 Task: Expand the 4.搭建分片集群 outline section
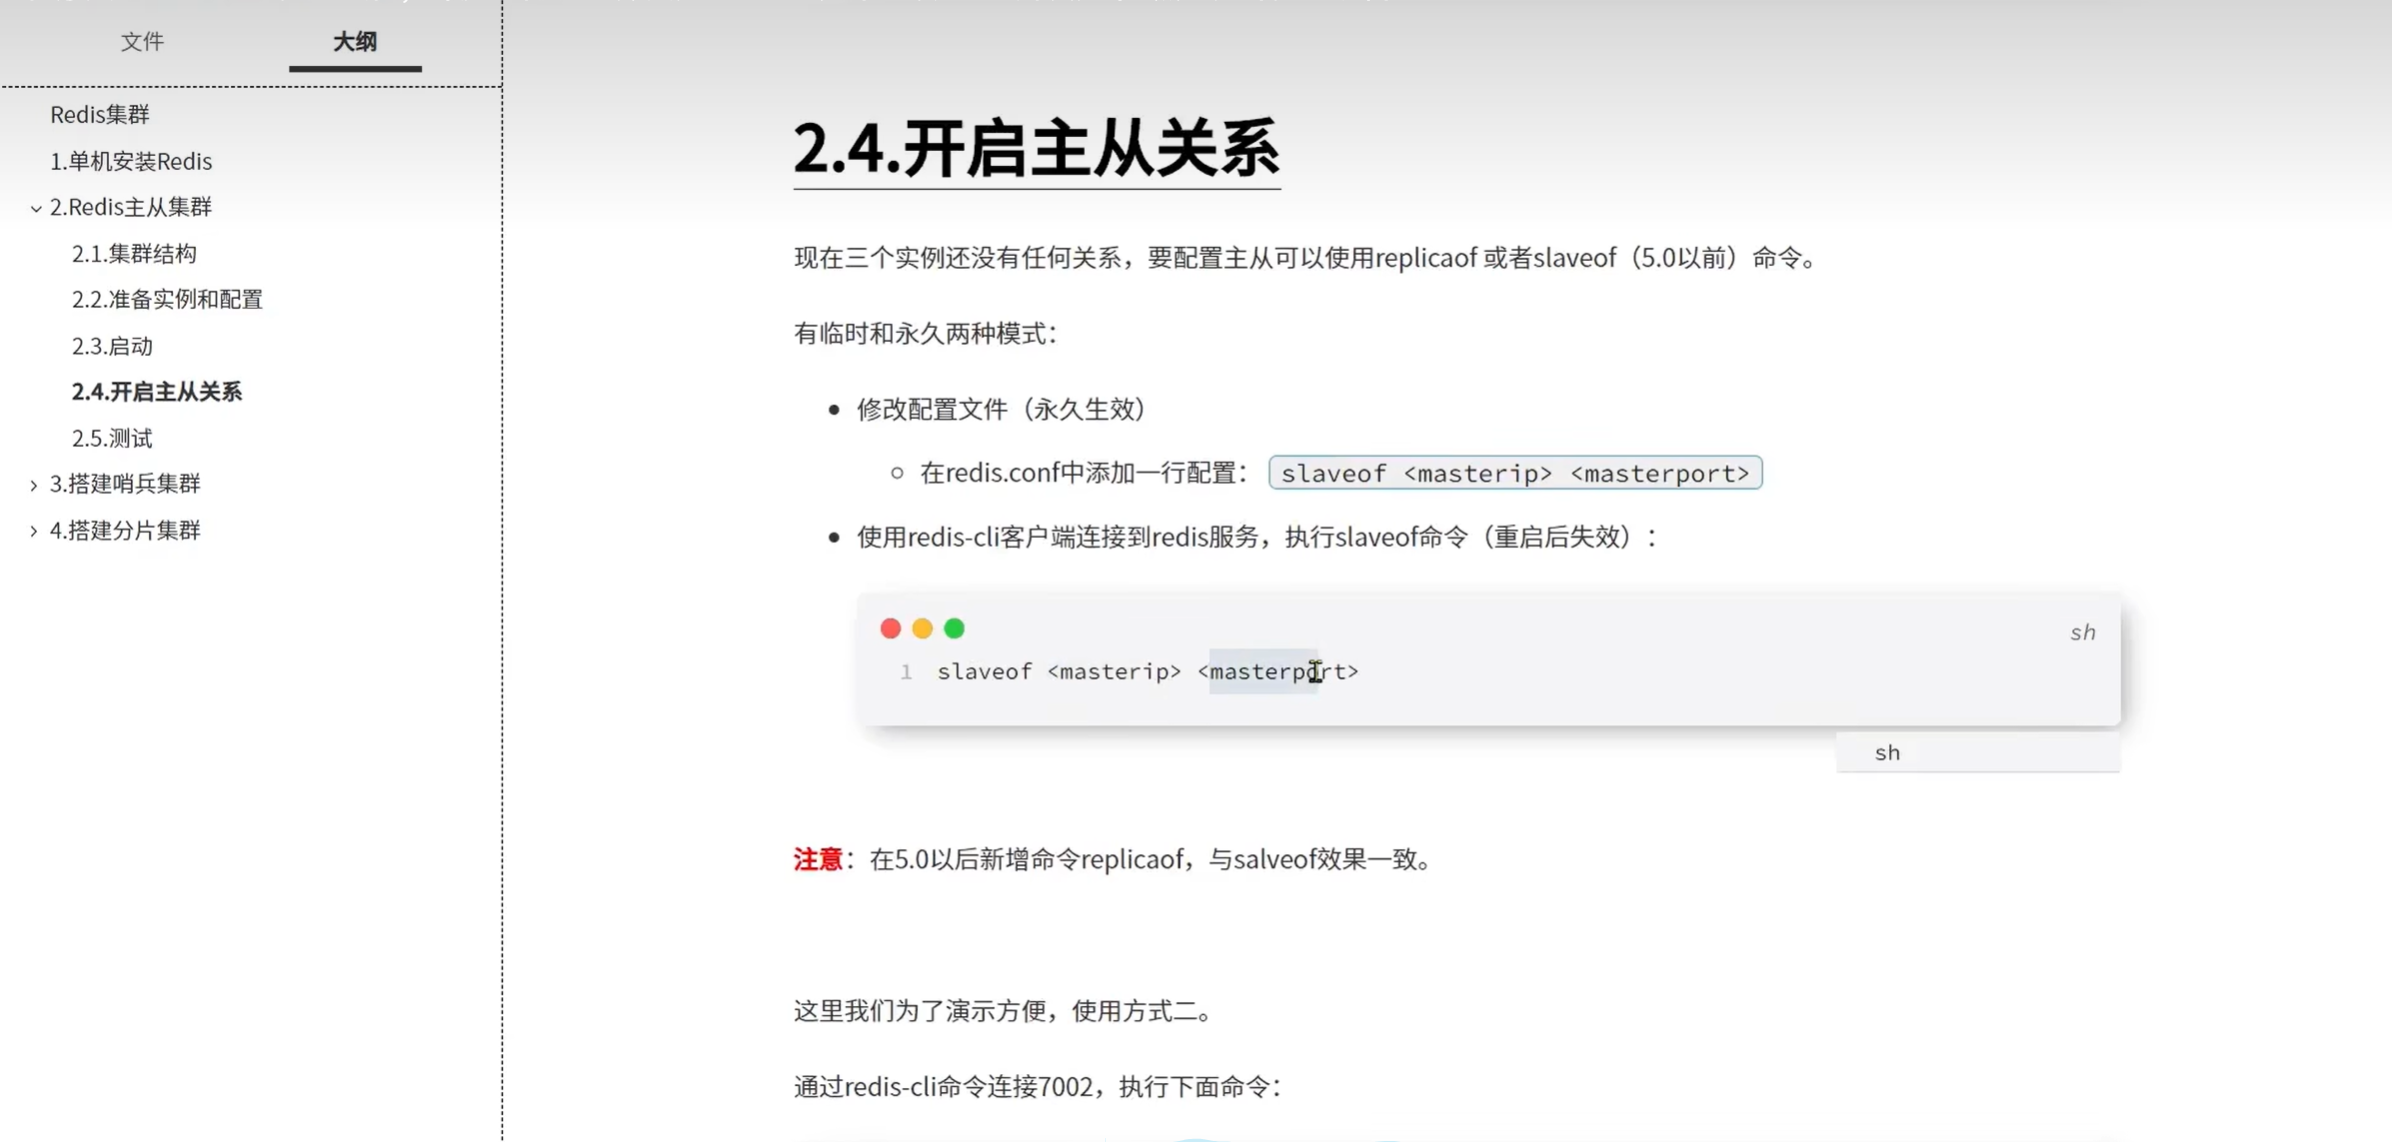pyautogui.click(x=35, y=531)
